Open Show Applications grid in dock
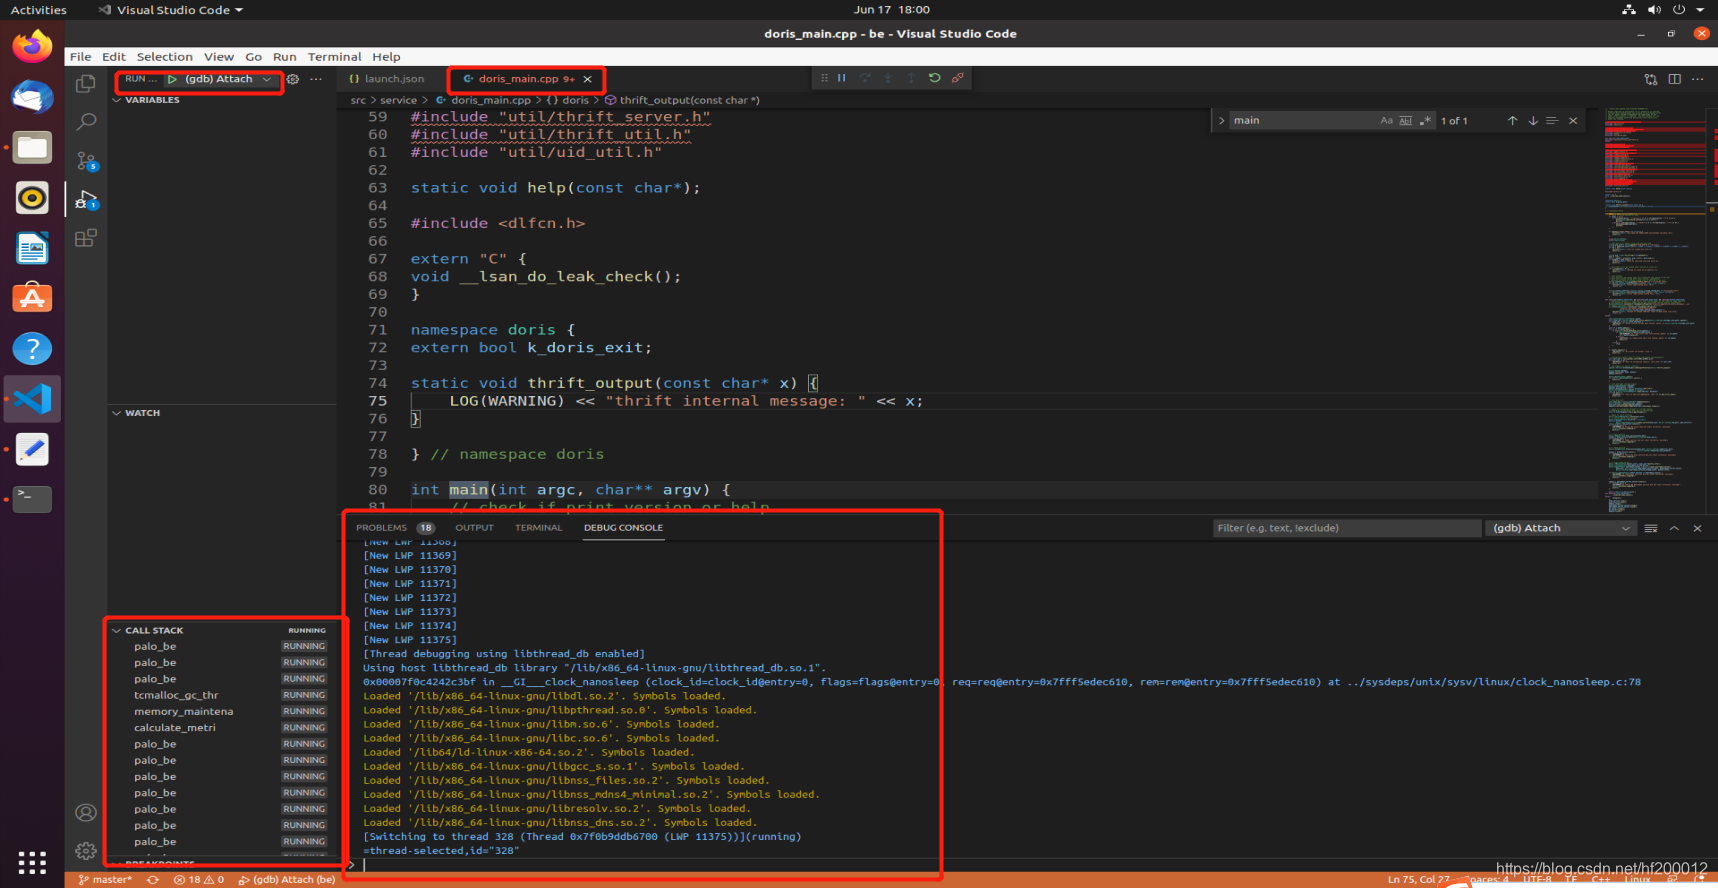Screen dimensions: 1718x888 click(x=32, y=863)
